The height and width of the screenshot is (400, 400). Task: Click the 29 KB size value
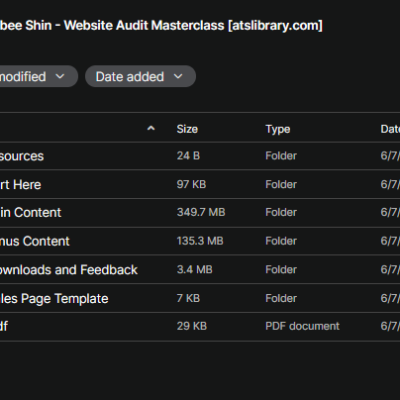click(192, 326)
